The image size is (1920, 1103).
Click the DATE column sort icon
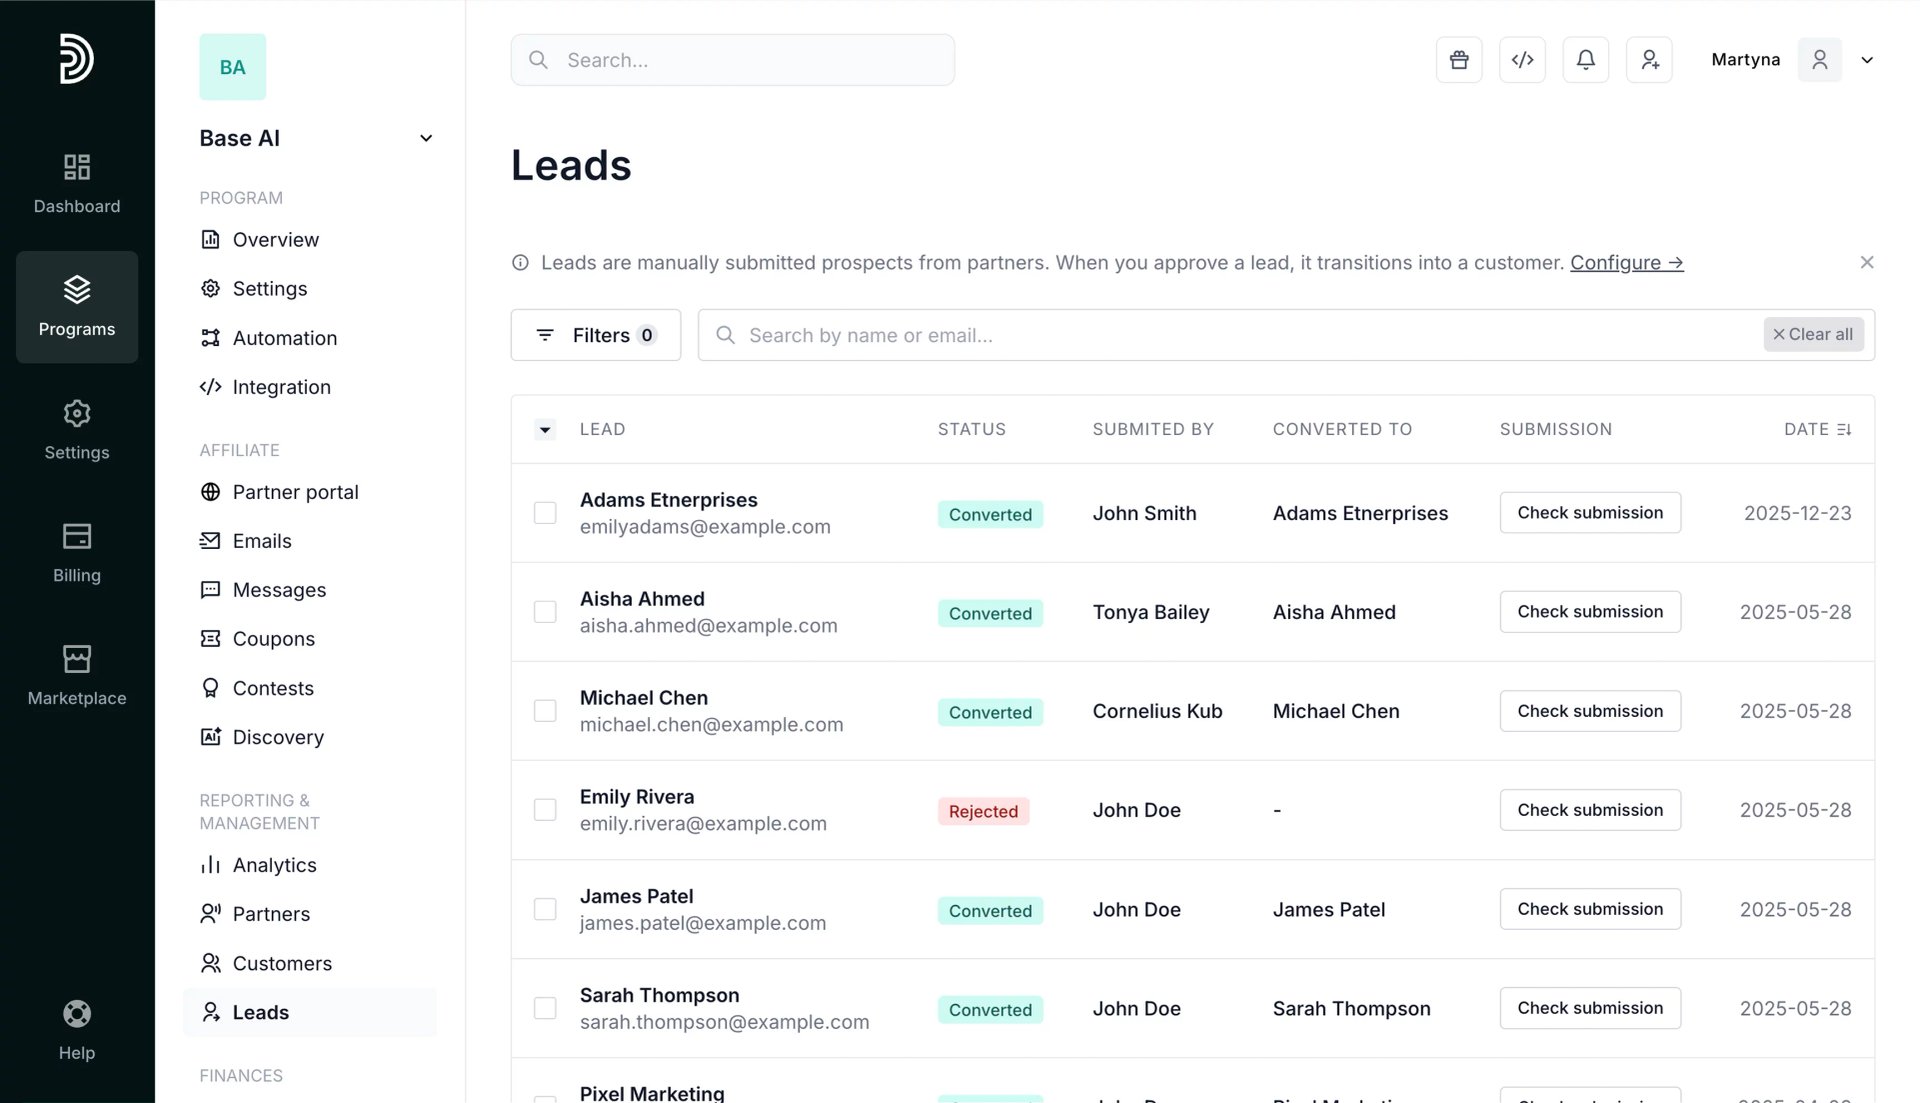(1844, 429)
